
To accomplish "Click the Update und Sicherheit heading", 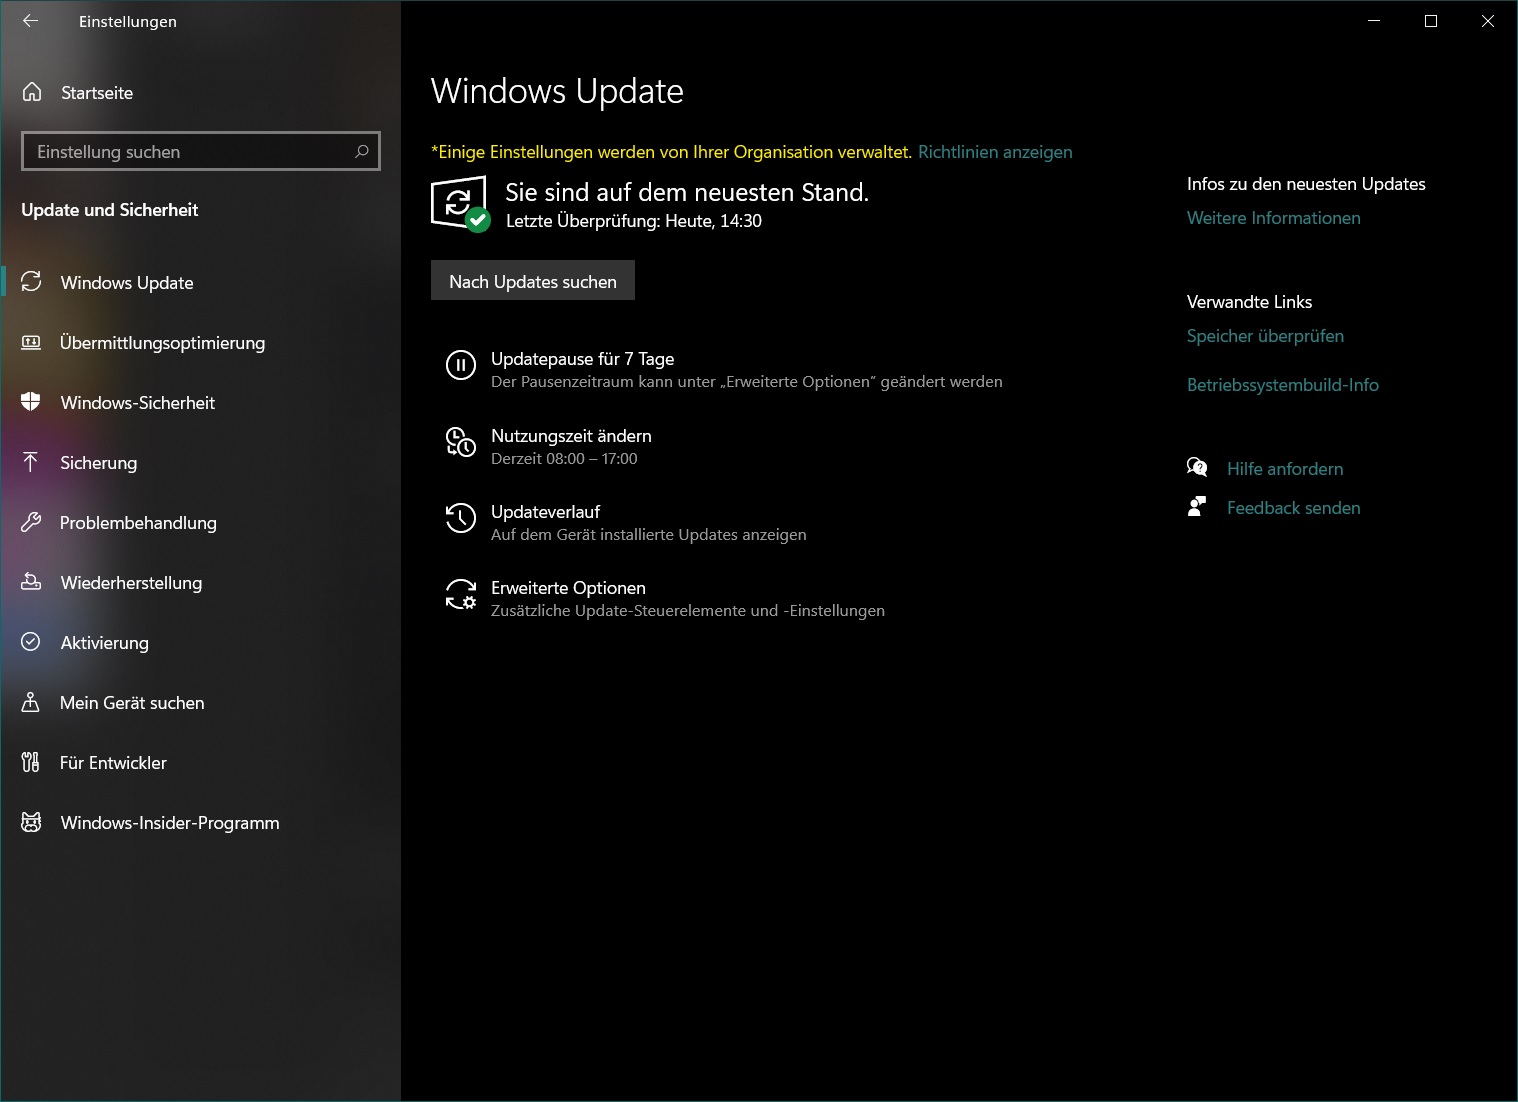I will [x=110, y=210].
